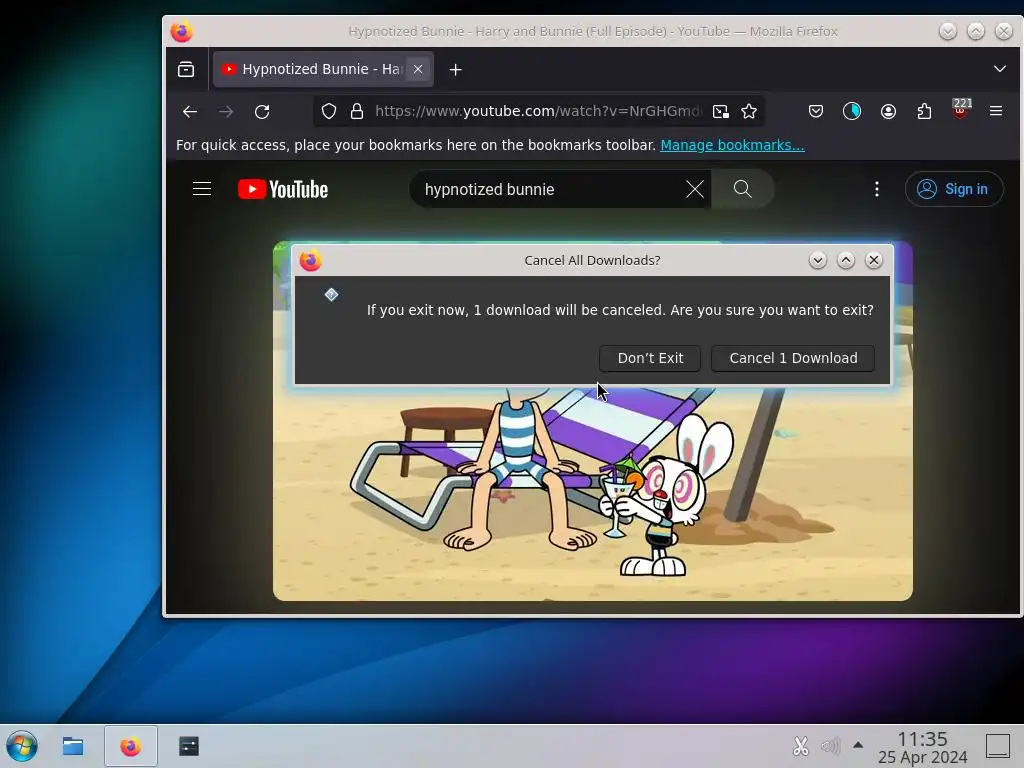Clear the YouTube search query
This screenshot has width=1024, height=768.
pos(695,189)
